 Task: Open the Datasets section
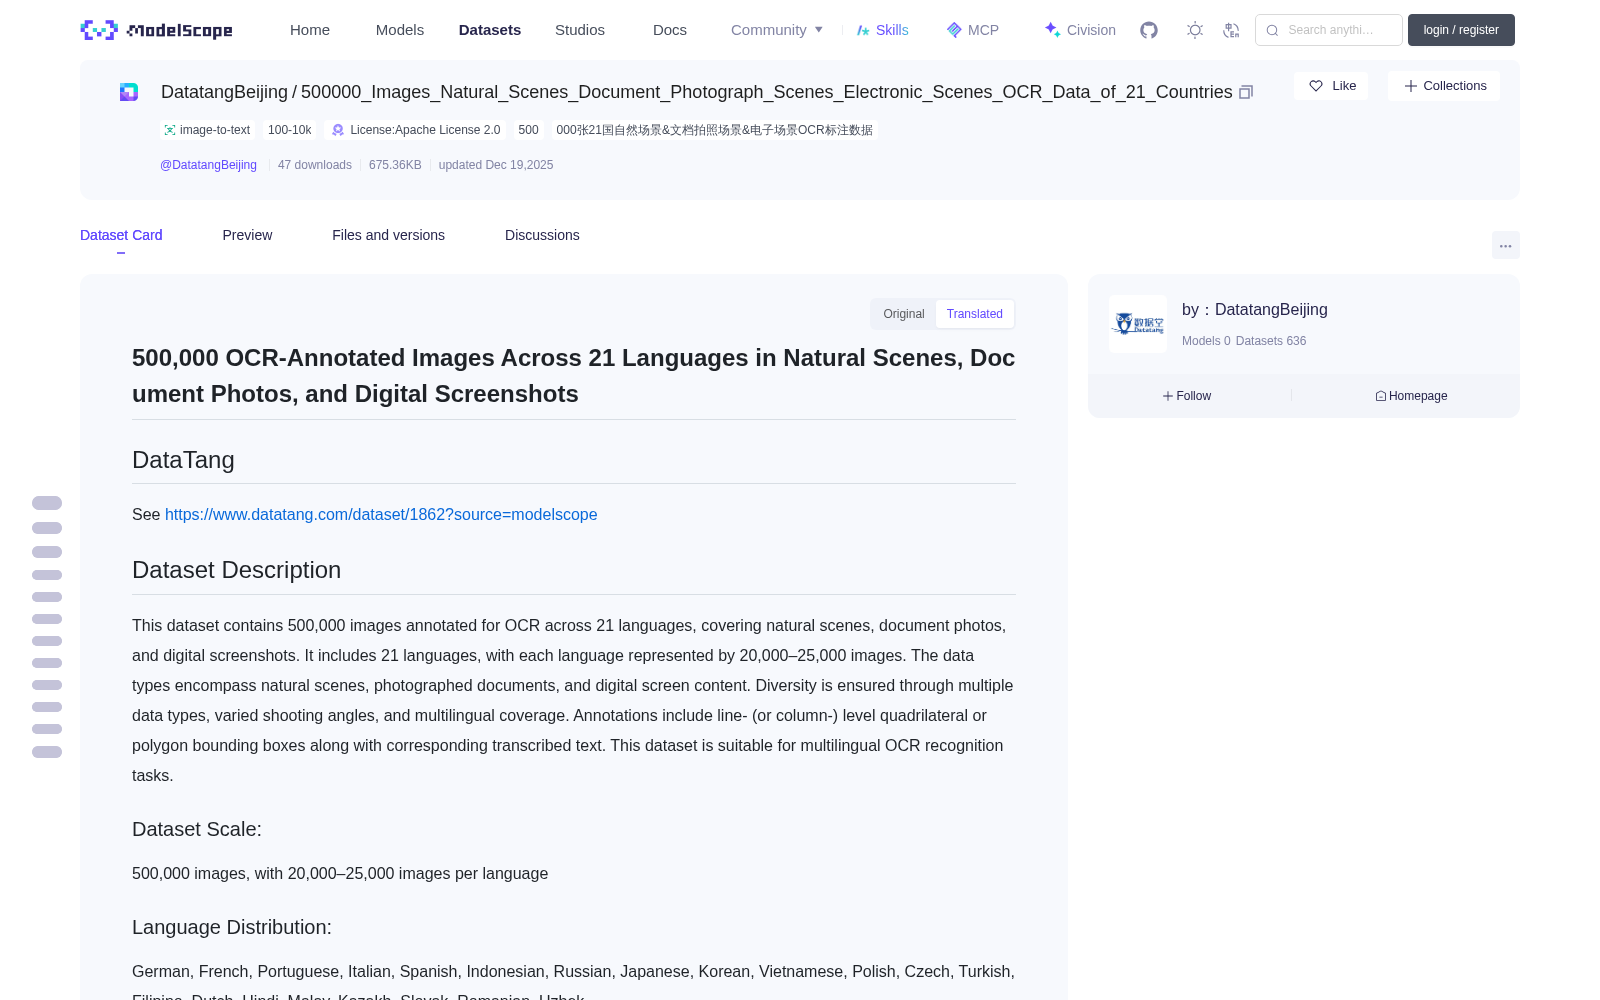[490, 30]
